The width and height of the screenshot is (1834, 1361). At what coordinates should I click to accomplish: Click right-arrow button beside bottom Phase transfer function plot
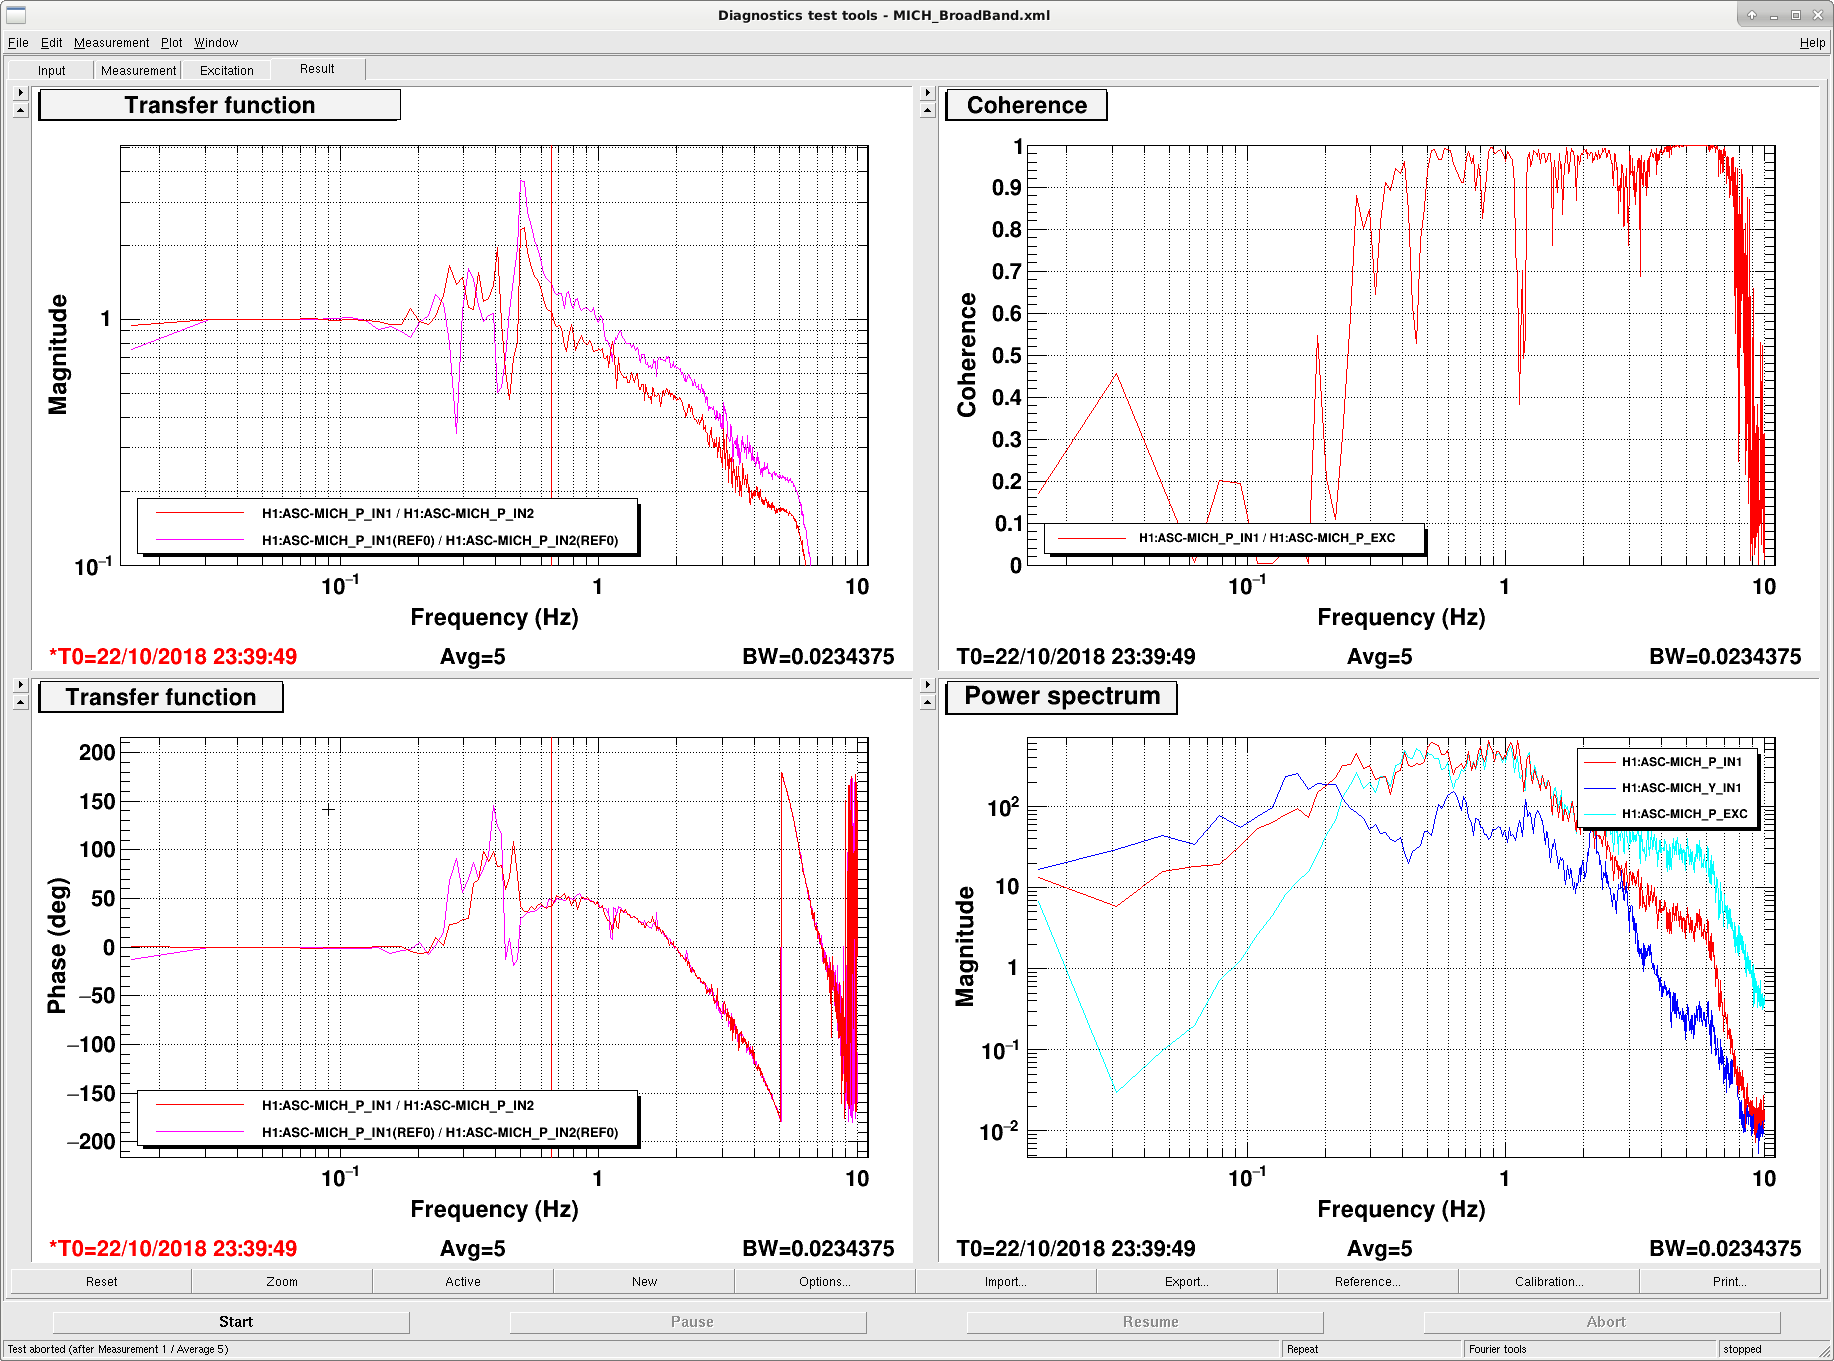point(20,685)
